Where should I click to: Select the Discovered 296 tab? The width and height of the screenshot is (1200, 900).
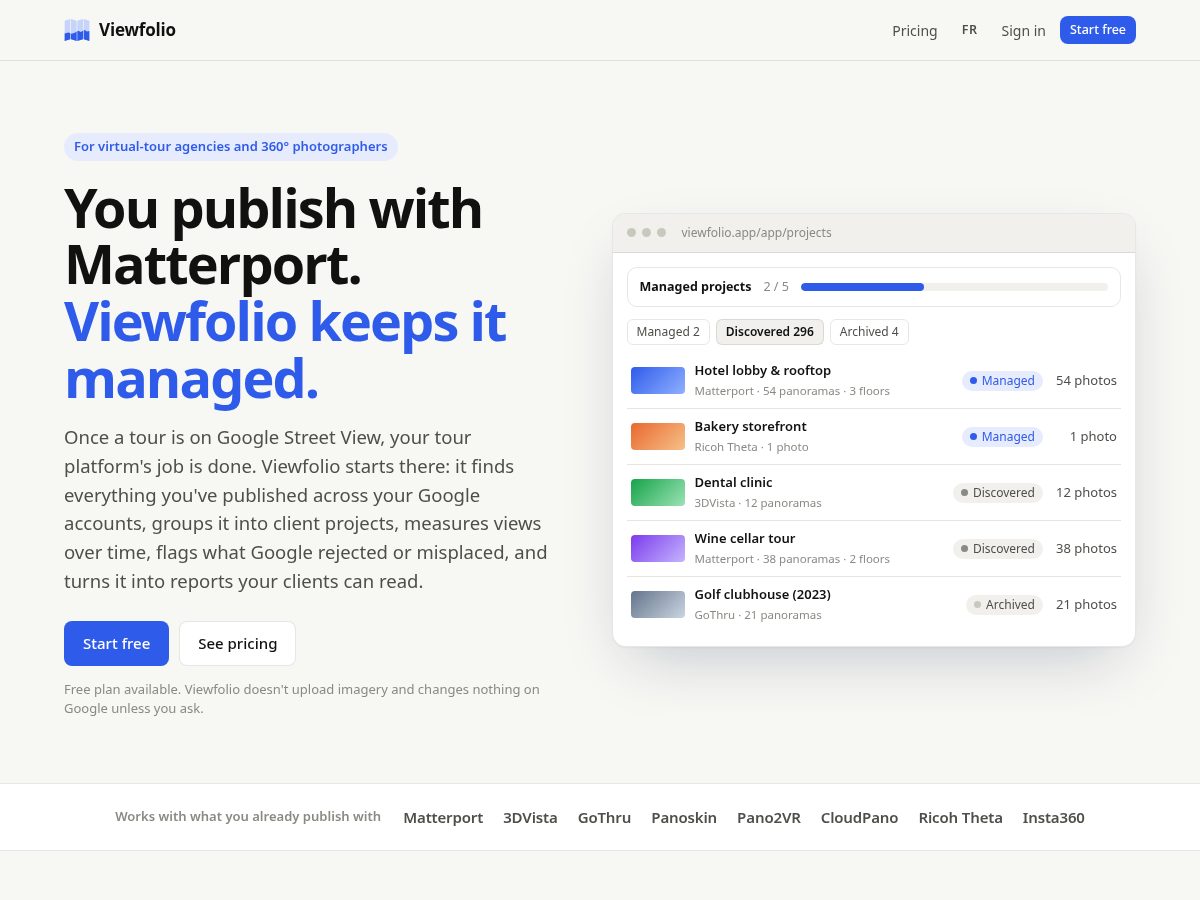click(770, 332)
